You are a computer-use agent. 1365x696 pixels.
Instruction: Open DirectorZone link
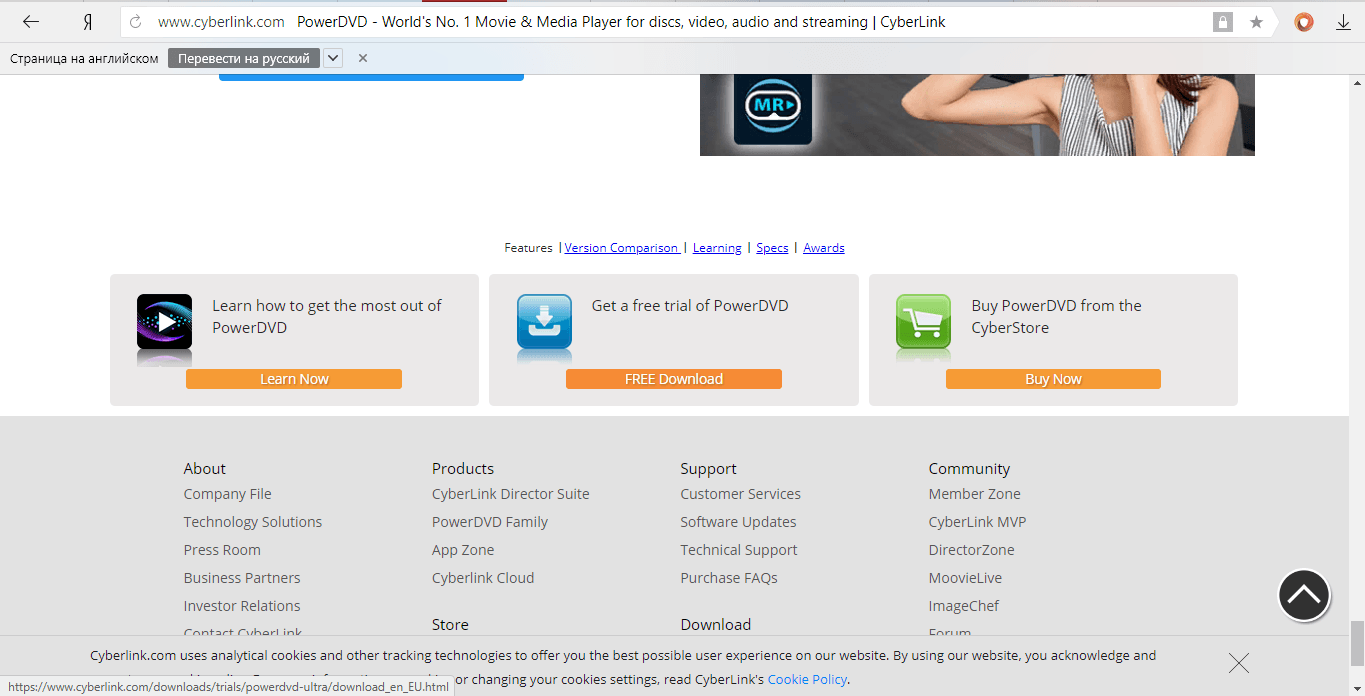coord(972,550)
